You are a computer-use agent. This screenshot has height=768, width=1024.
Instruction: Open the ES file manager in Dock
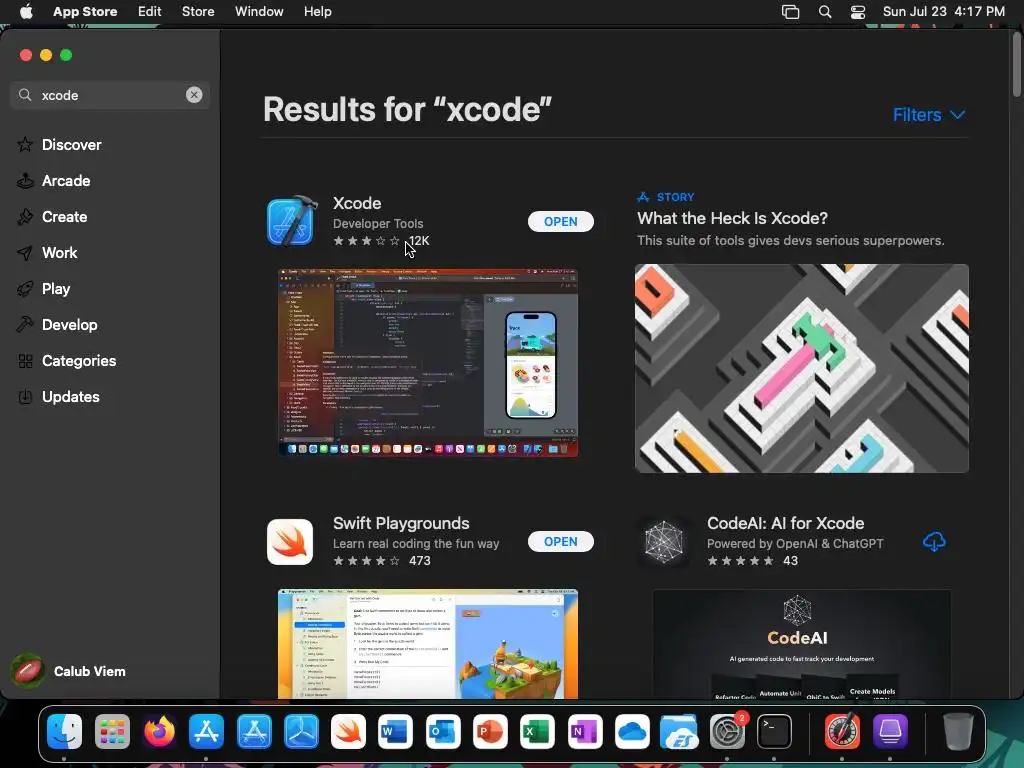coord(679,731)
